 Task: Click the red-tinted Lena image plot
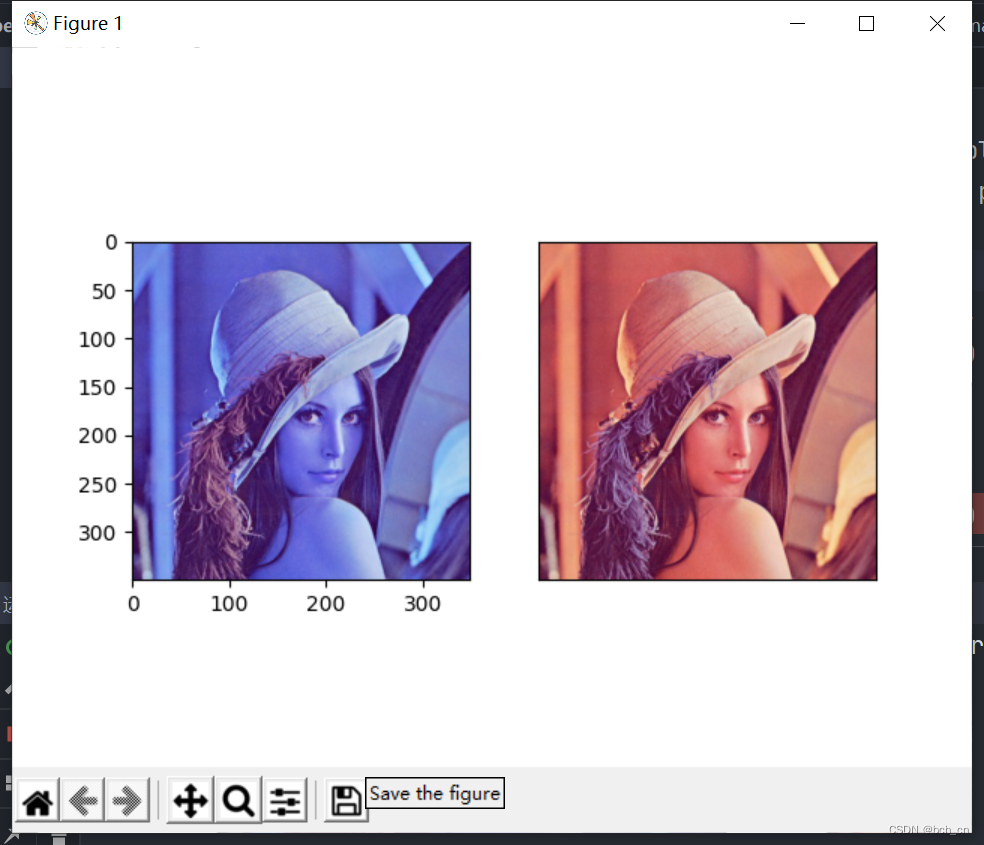[x=708, y=412]
